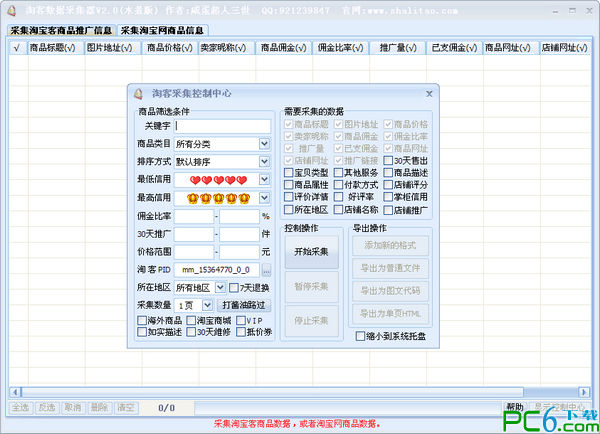Enable the 好评率 data checkbox
The image size is (600, 434).
coord(338,197)
